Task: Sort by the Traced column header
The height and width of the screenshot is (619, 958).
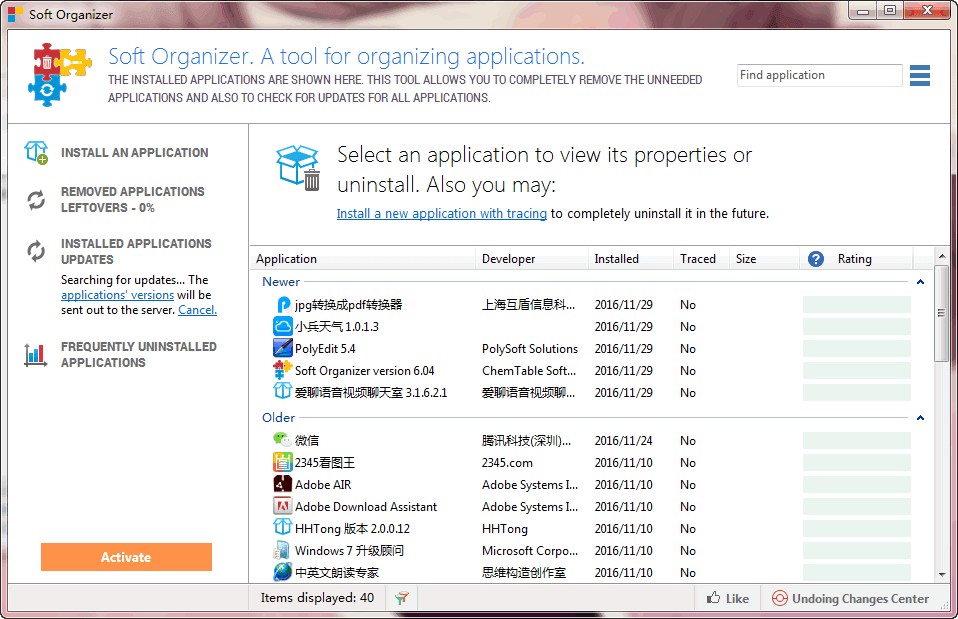Action: pos(701,259)
